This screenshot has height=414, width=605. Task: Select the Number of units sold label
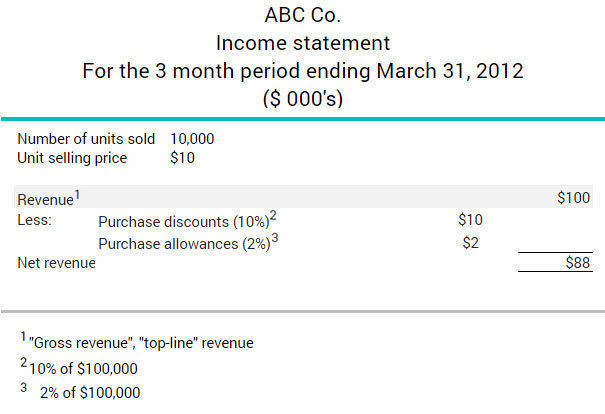(86, 139)
